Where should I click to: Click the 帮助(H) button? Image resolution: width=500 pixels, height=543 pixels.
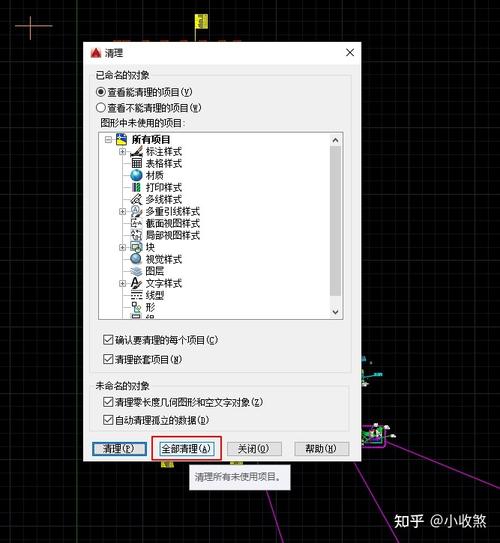(321, 449)
